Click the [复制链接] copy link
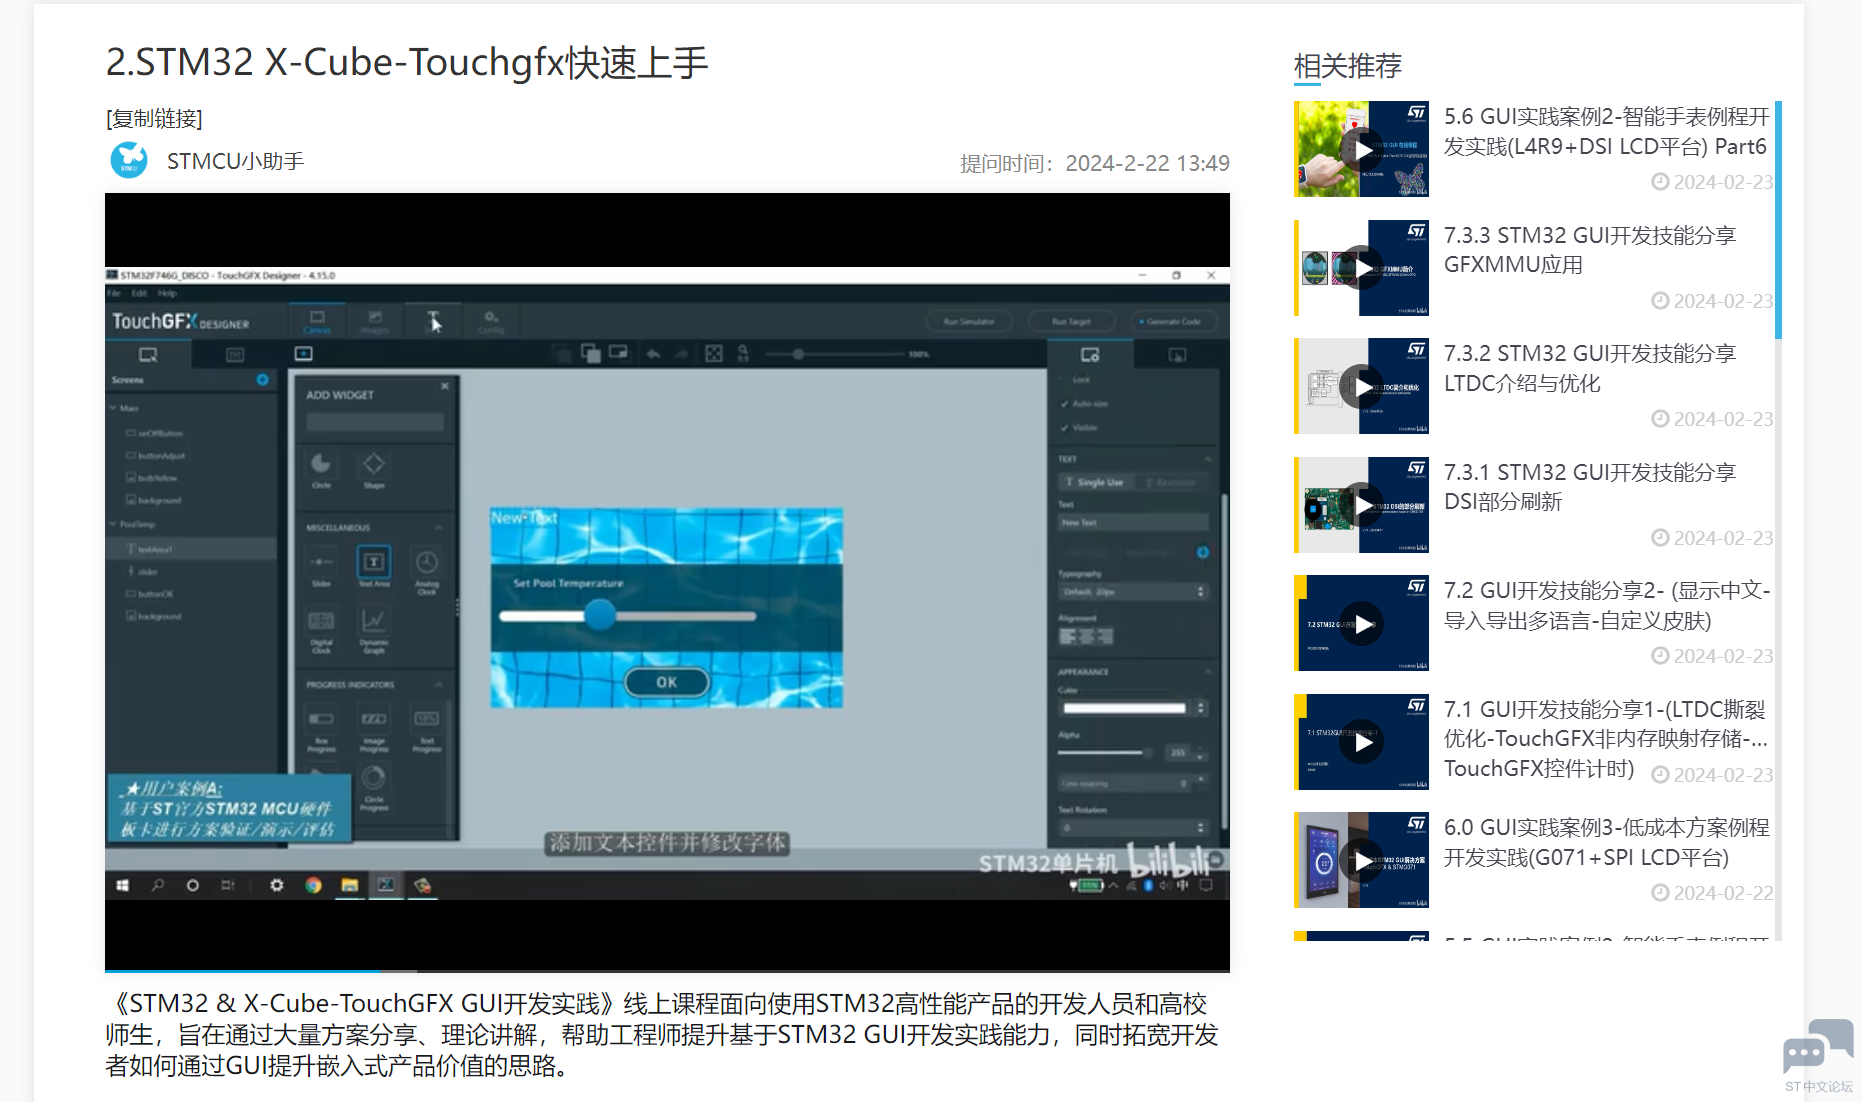 (154, 118)
